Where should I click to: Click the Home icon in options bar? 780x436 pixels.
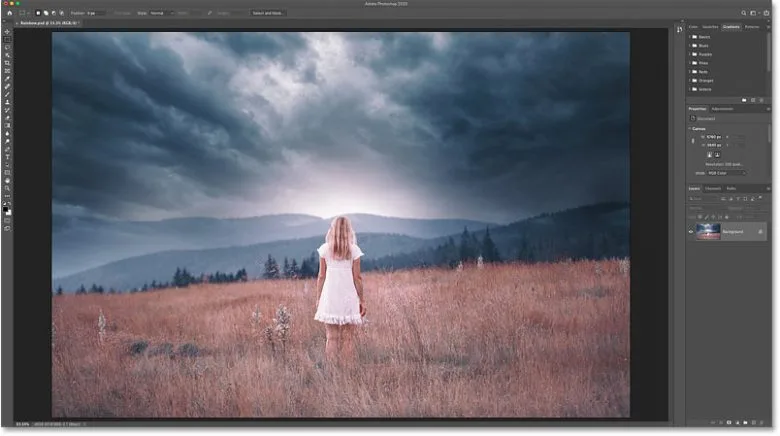(x=7, y=13)
